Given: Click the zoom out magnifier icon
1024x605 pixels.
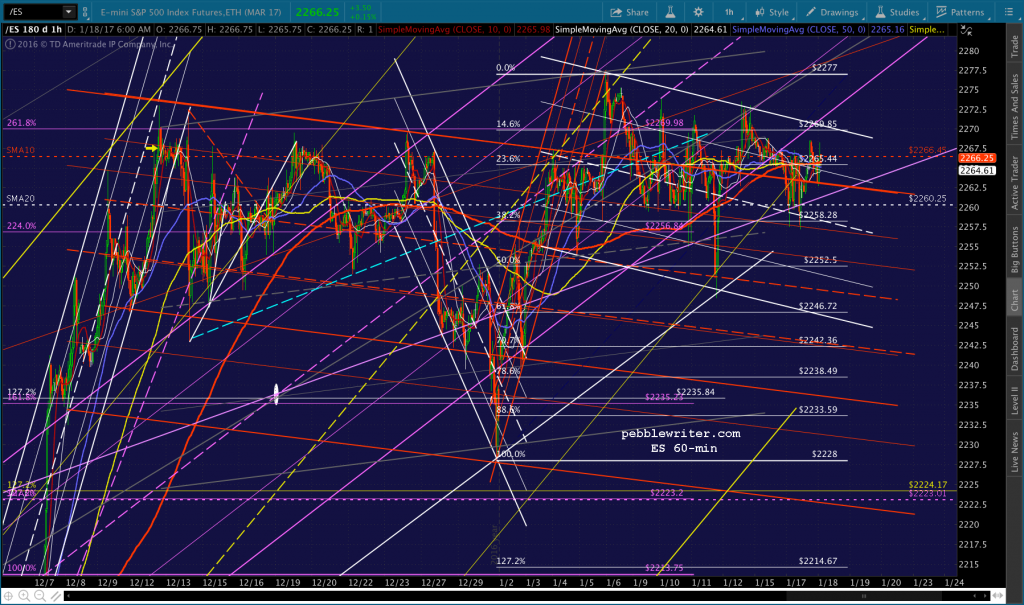Looking at the screenshot, I should tap(40, 596).
